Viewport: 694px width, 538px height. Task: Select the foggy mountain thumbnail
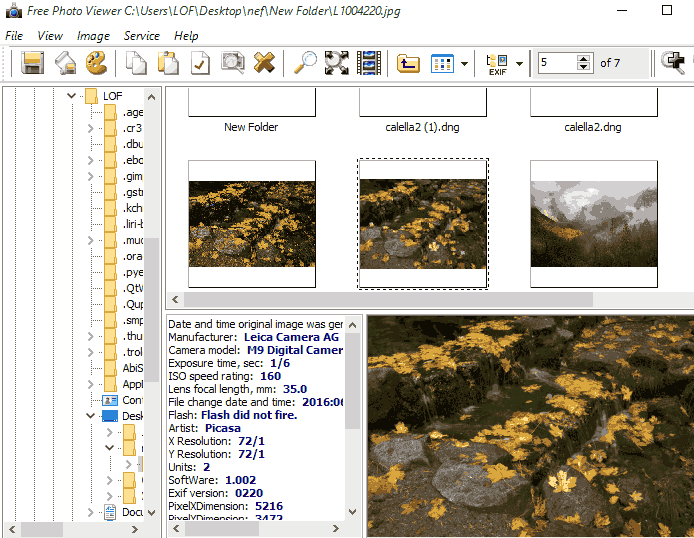coord(594,224)
